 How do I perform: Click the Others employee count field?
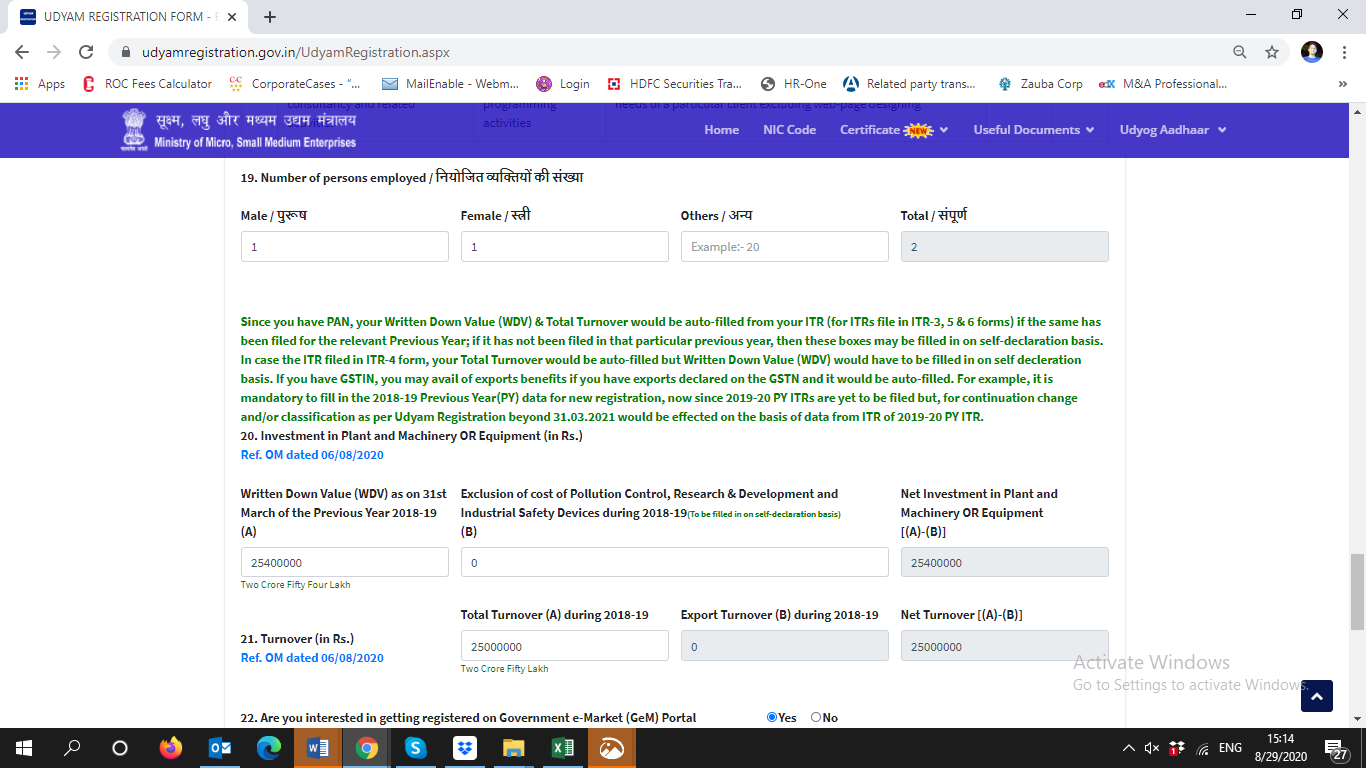(x=784, y=247)
